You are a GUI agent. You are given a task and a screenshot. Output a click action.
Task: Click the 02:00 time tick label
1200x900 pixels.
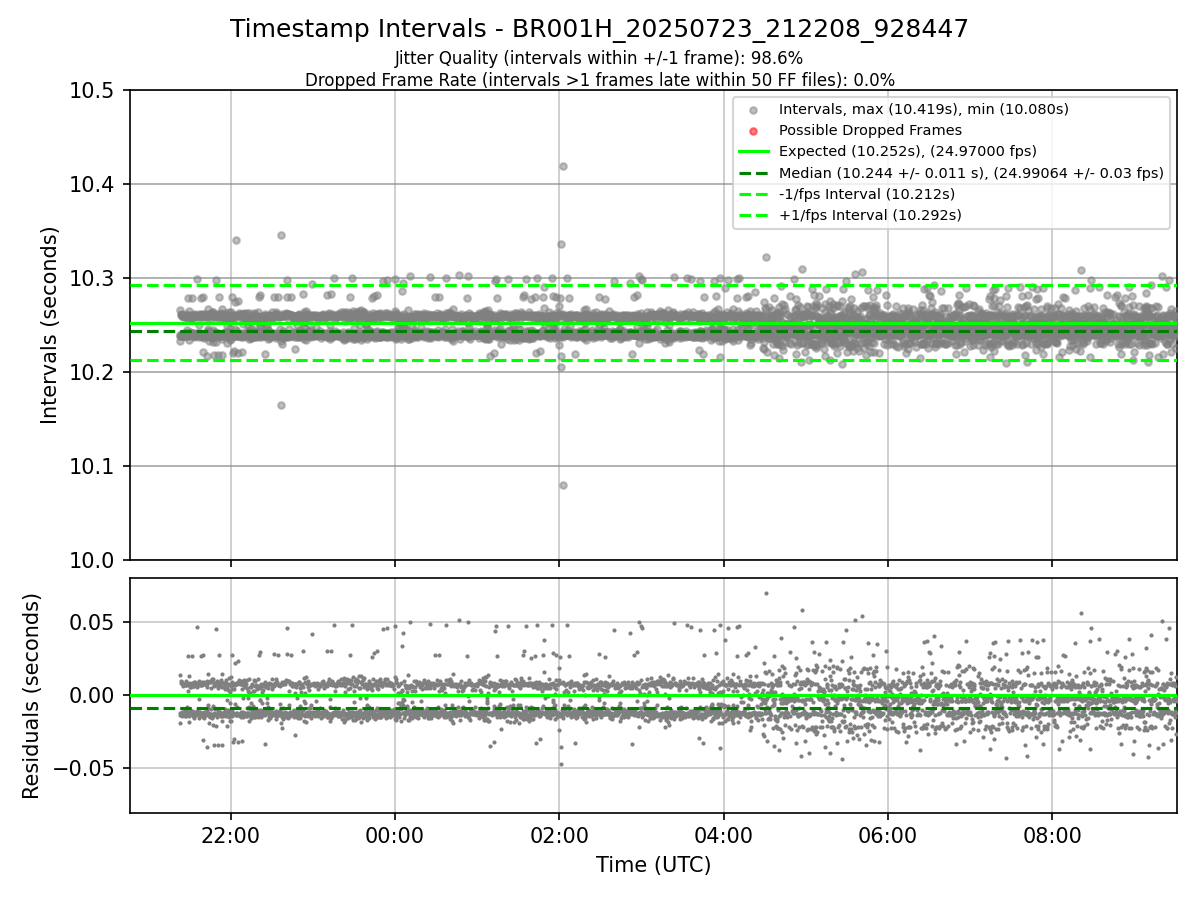pos(559,834)
